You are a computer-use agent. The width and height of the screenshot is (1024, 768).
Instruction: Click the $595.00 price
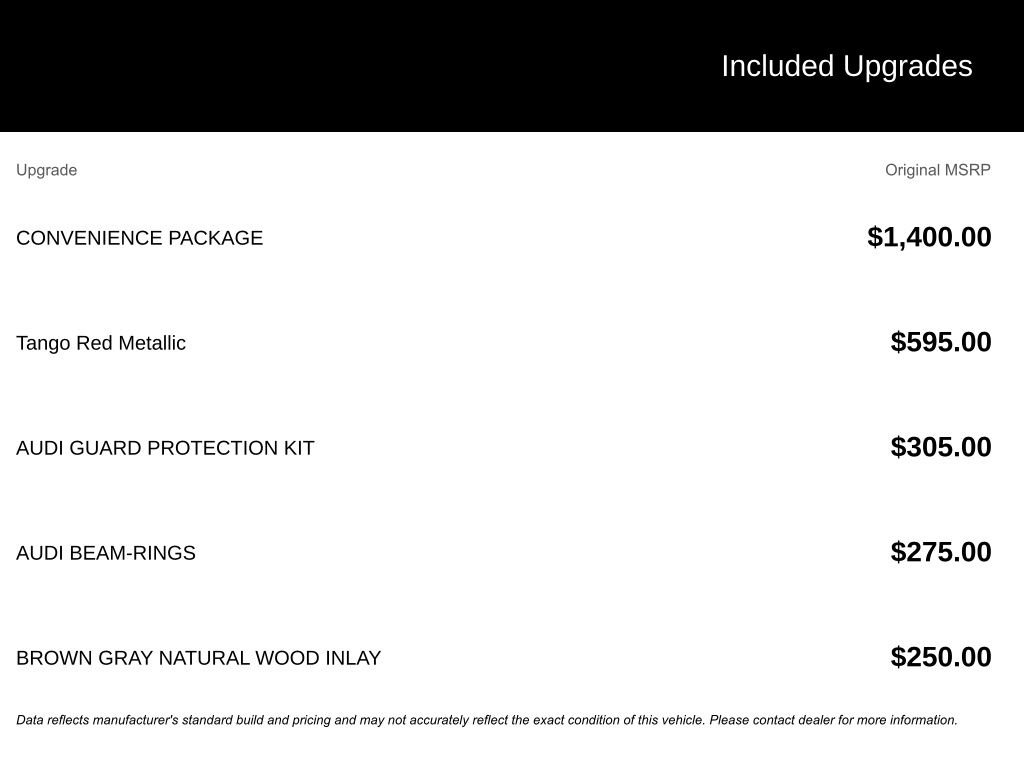[941, 342]
